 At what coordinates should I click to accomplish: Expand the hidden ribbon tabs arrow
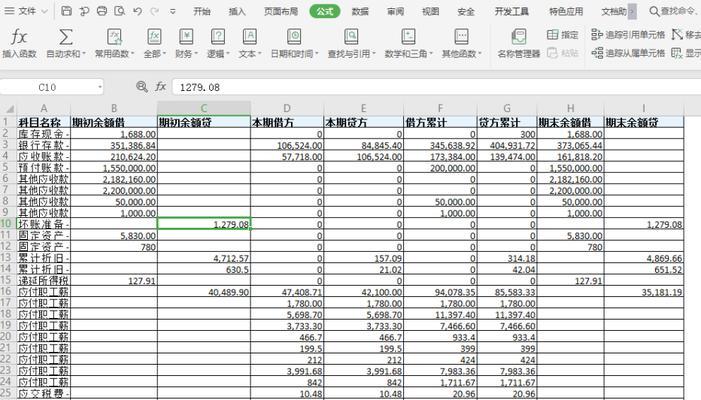[x=632, y=11]
